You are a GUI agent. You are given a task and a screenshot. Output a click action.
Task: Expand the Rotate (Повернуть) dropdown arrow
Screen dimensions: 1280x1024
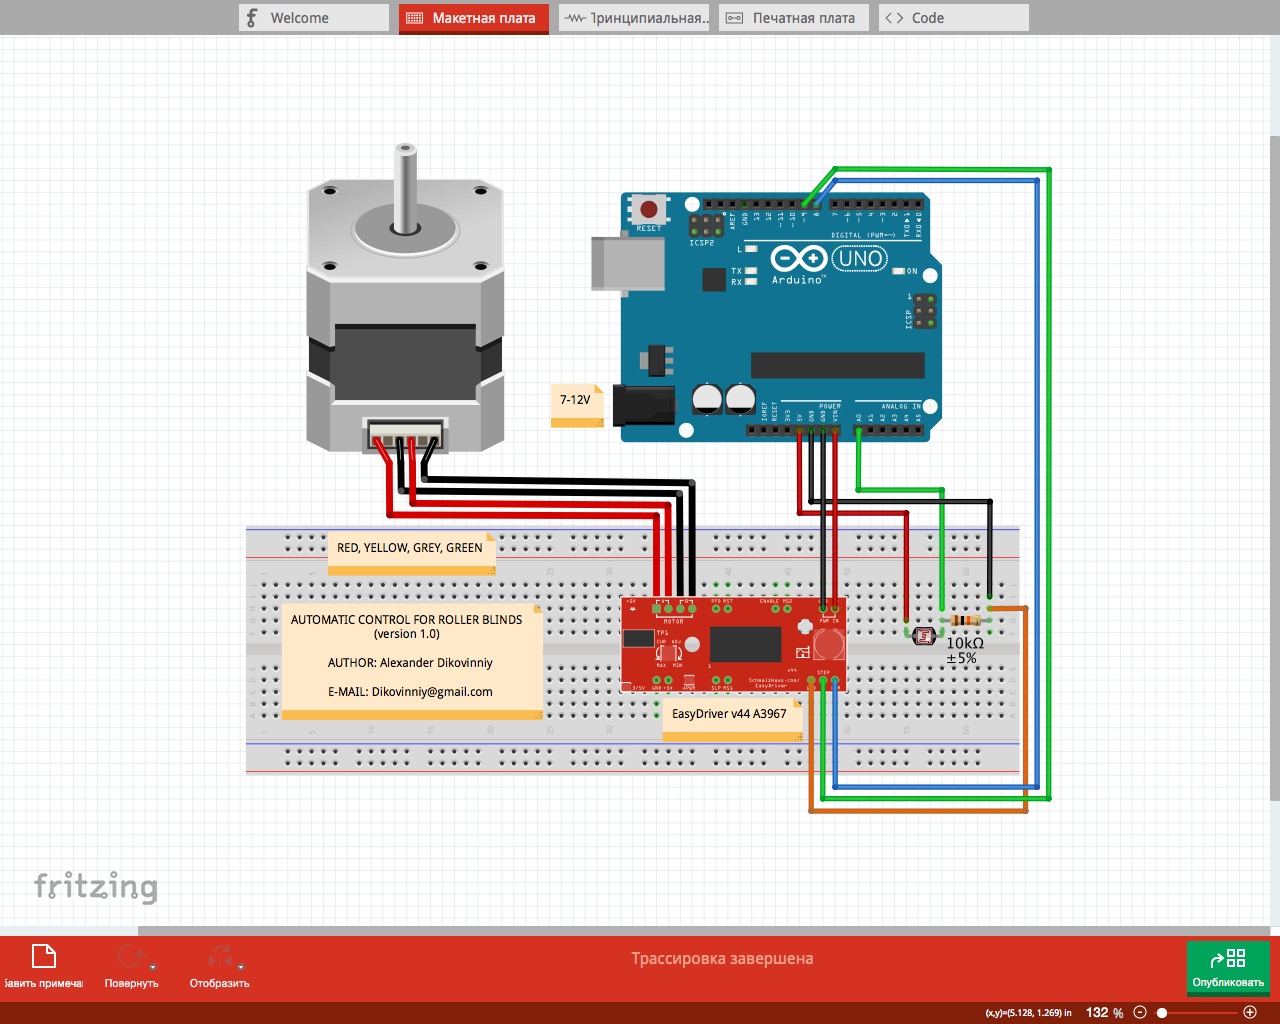tap(153, 968)
